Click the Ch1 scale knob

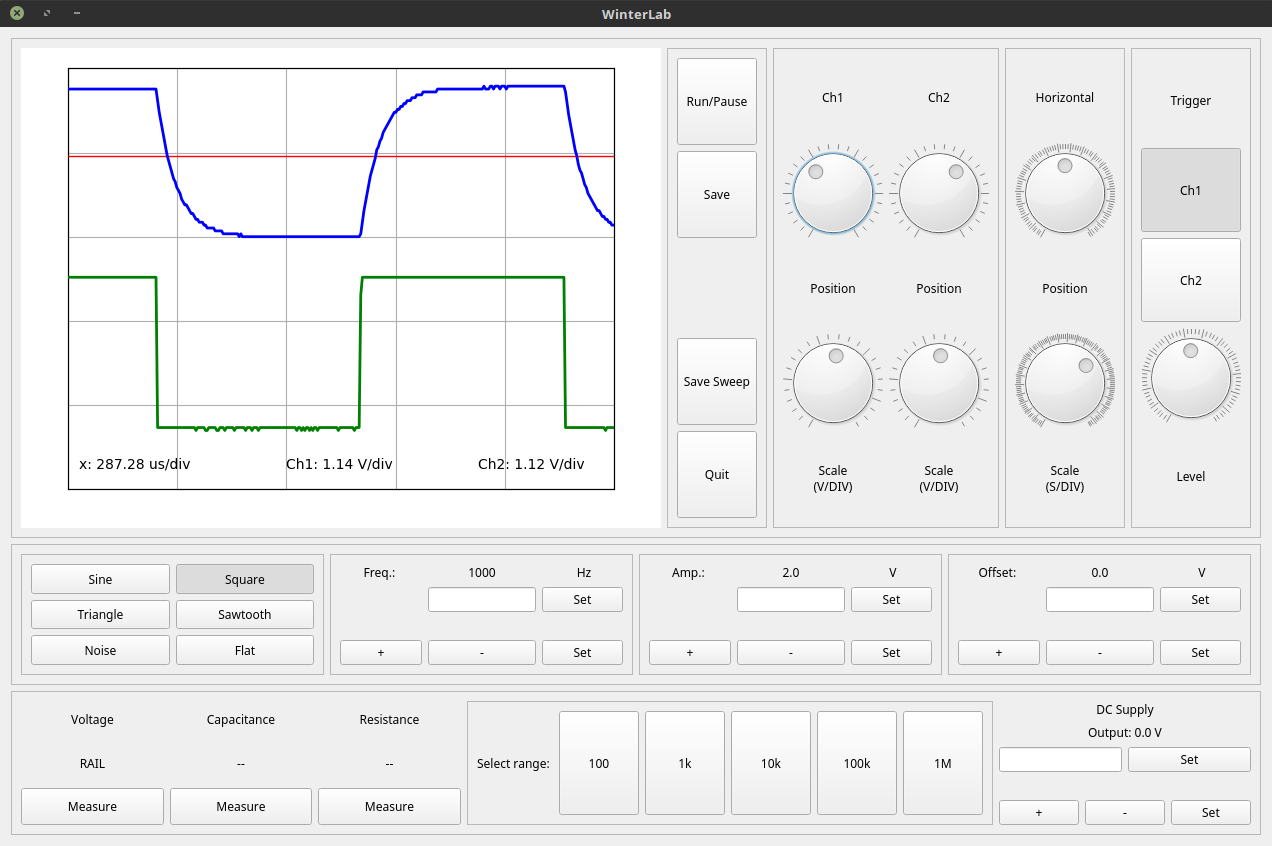click(x=832, y=381)
